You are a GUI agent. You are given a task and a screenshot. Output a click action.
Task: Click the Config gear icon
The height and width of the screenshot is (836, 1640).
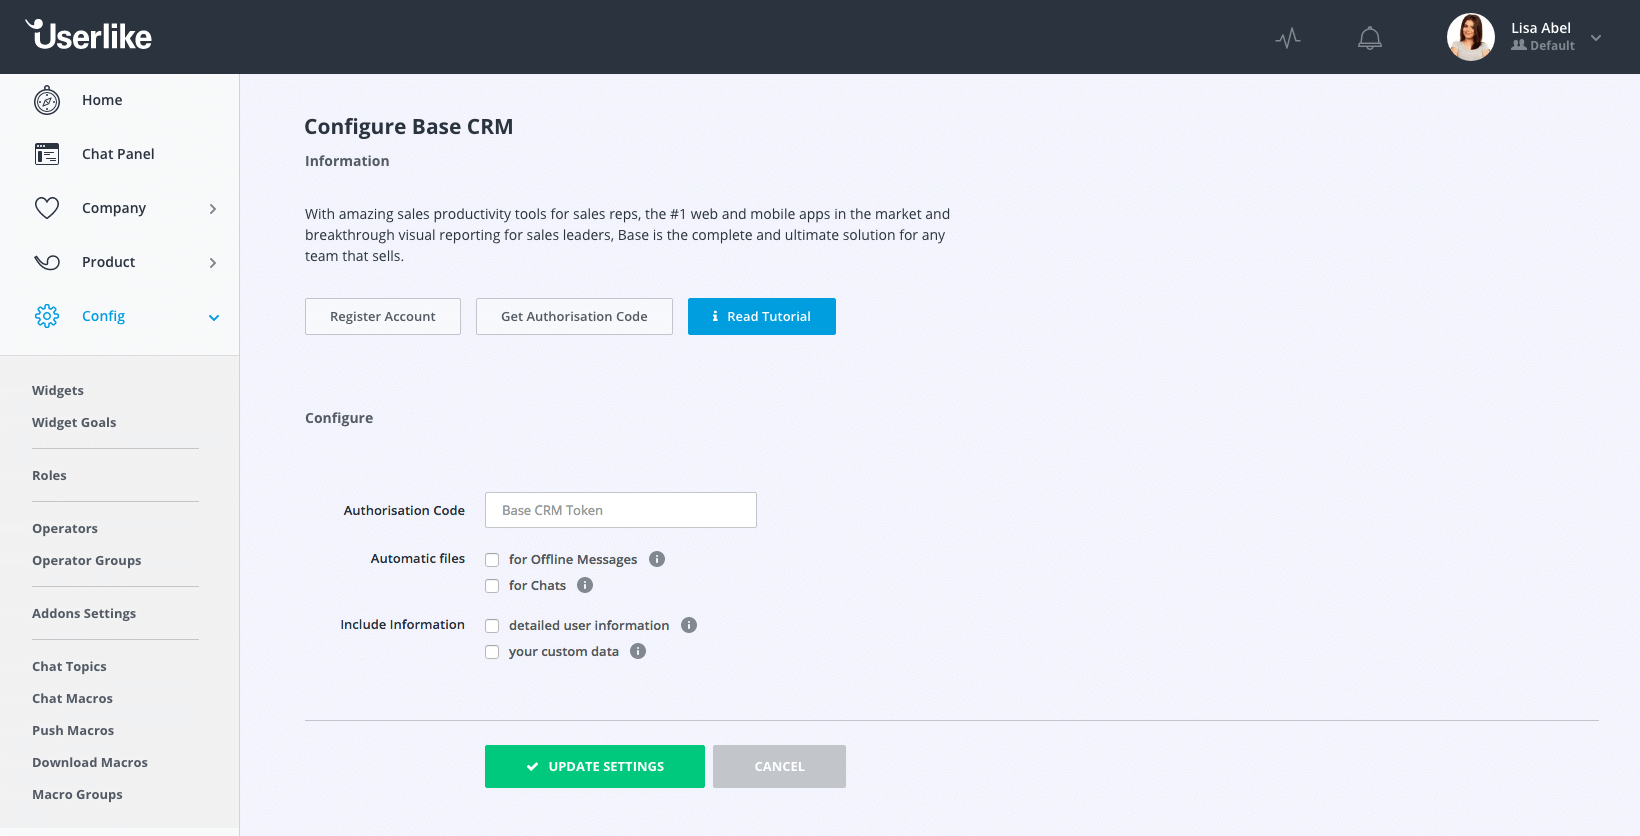pos(47,316)
